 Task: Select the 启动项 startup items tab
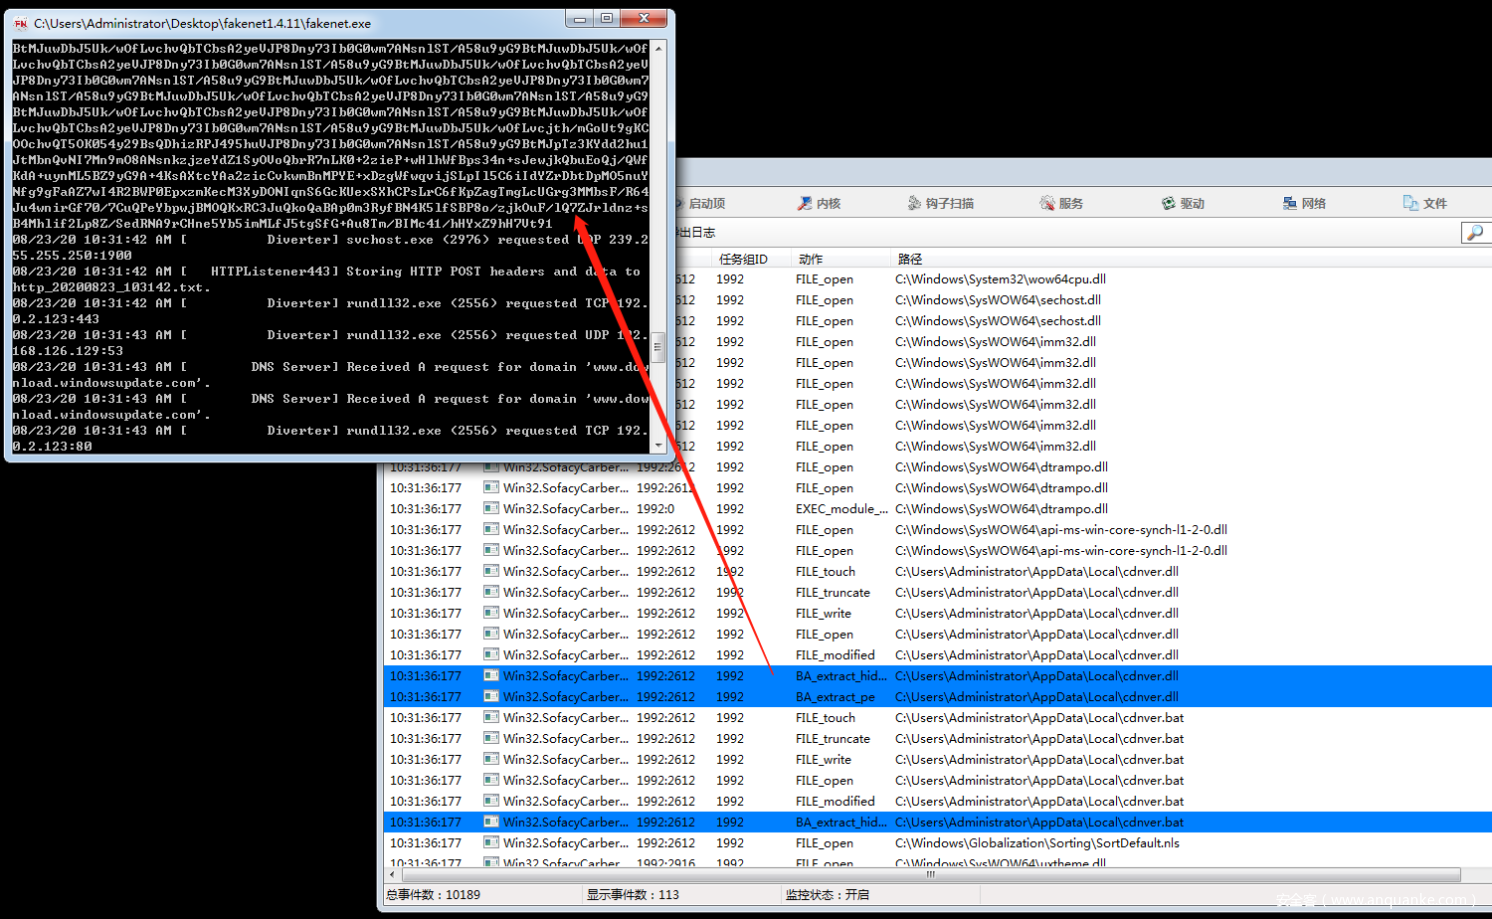[703, 203]
